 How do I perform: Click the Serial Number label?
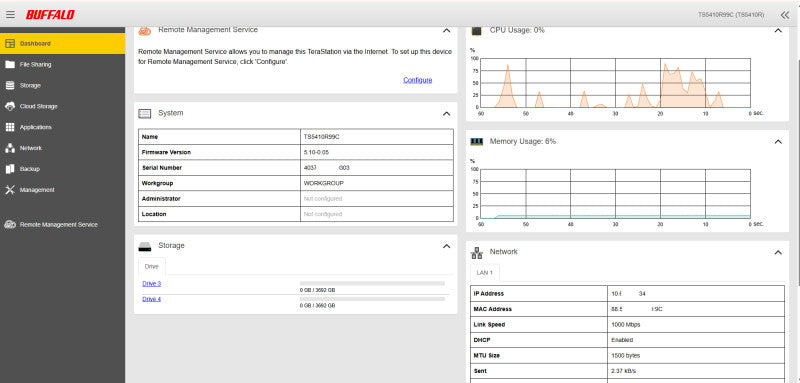tap(162, 168)
